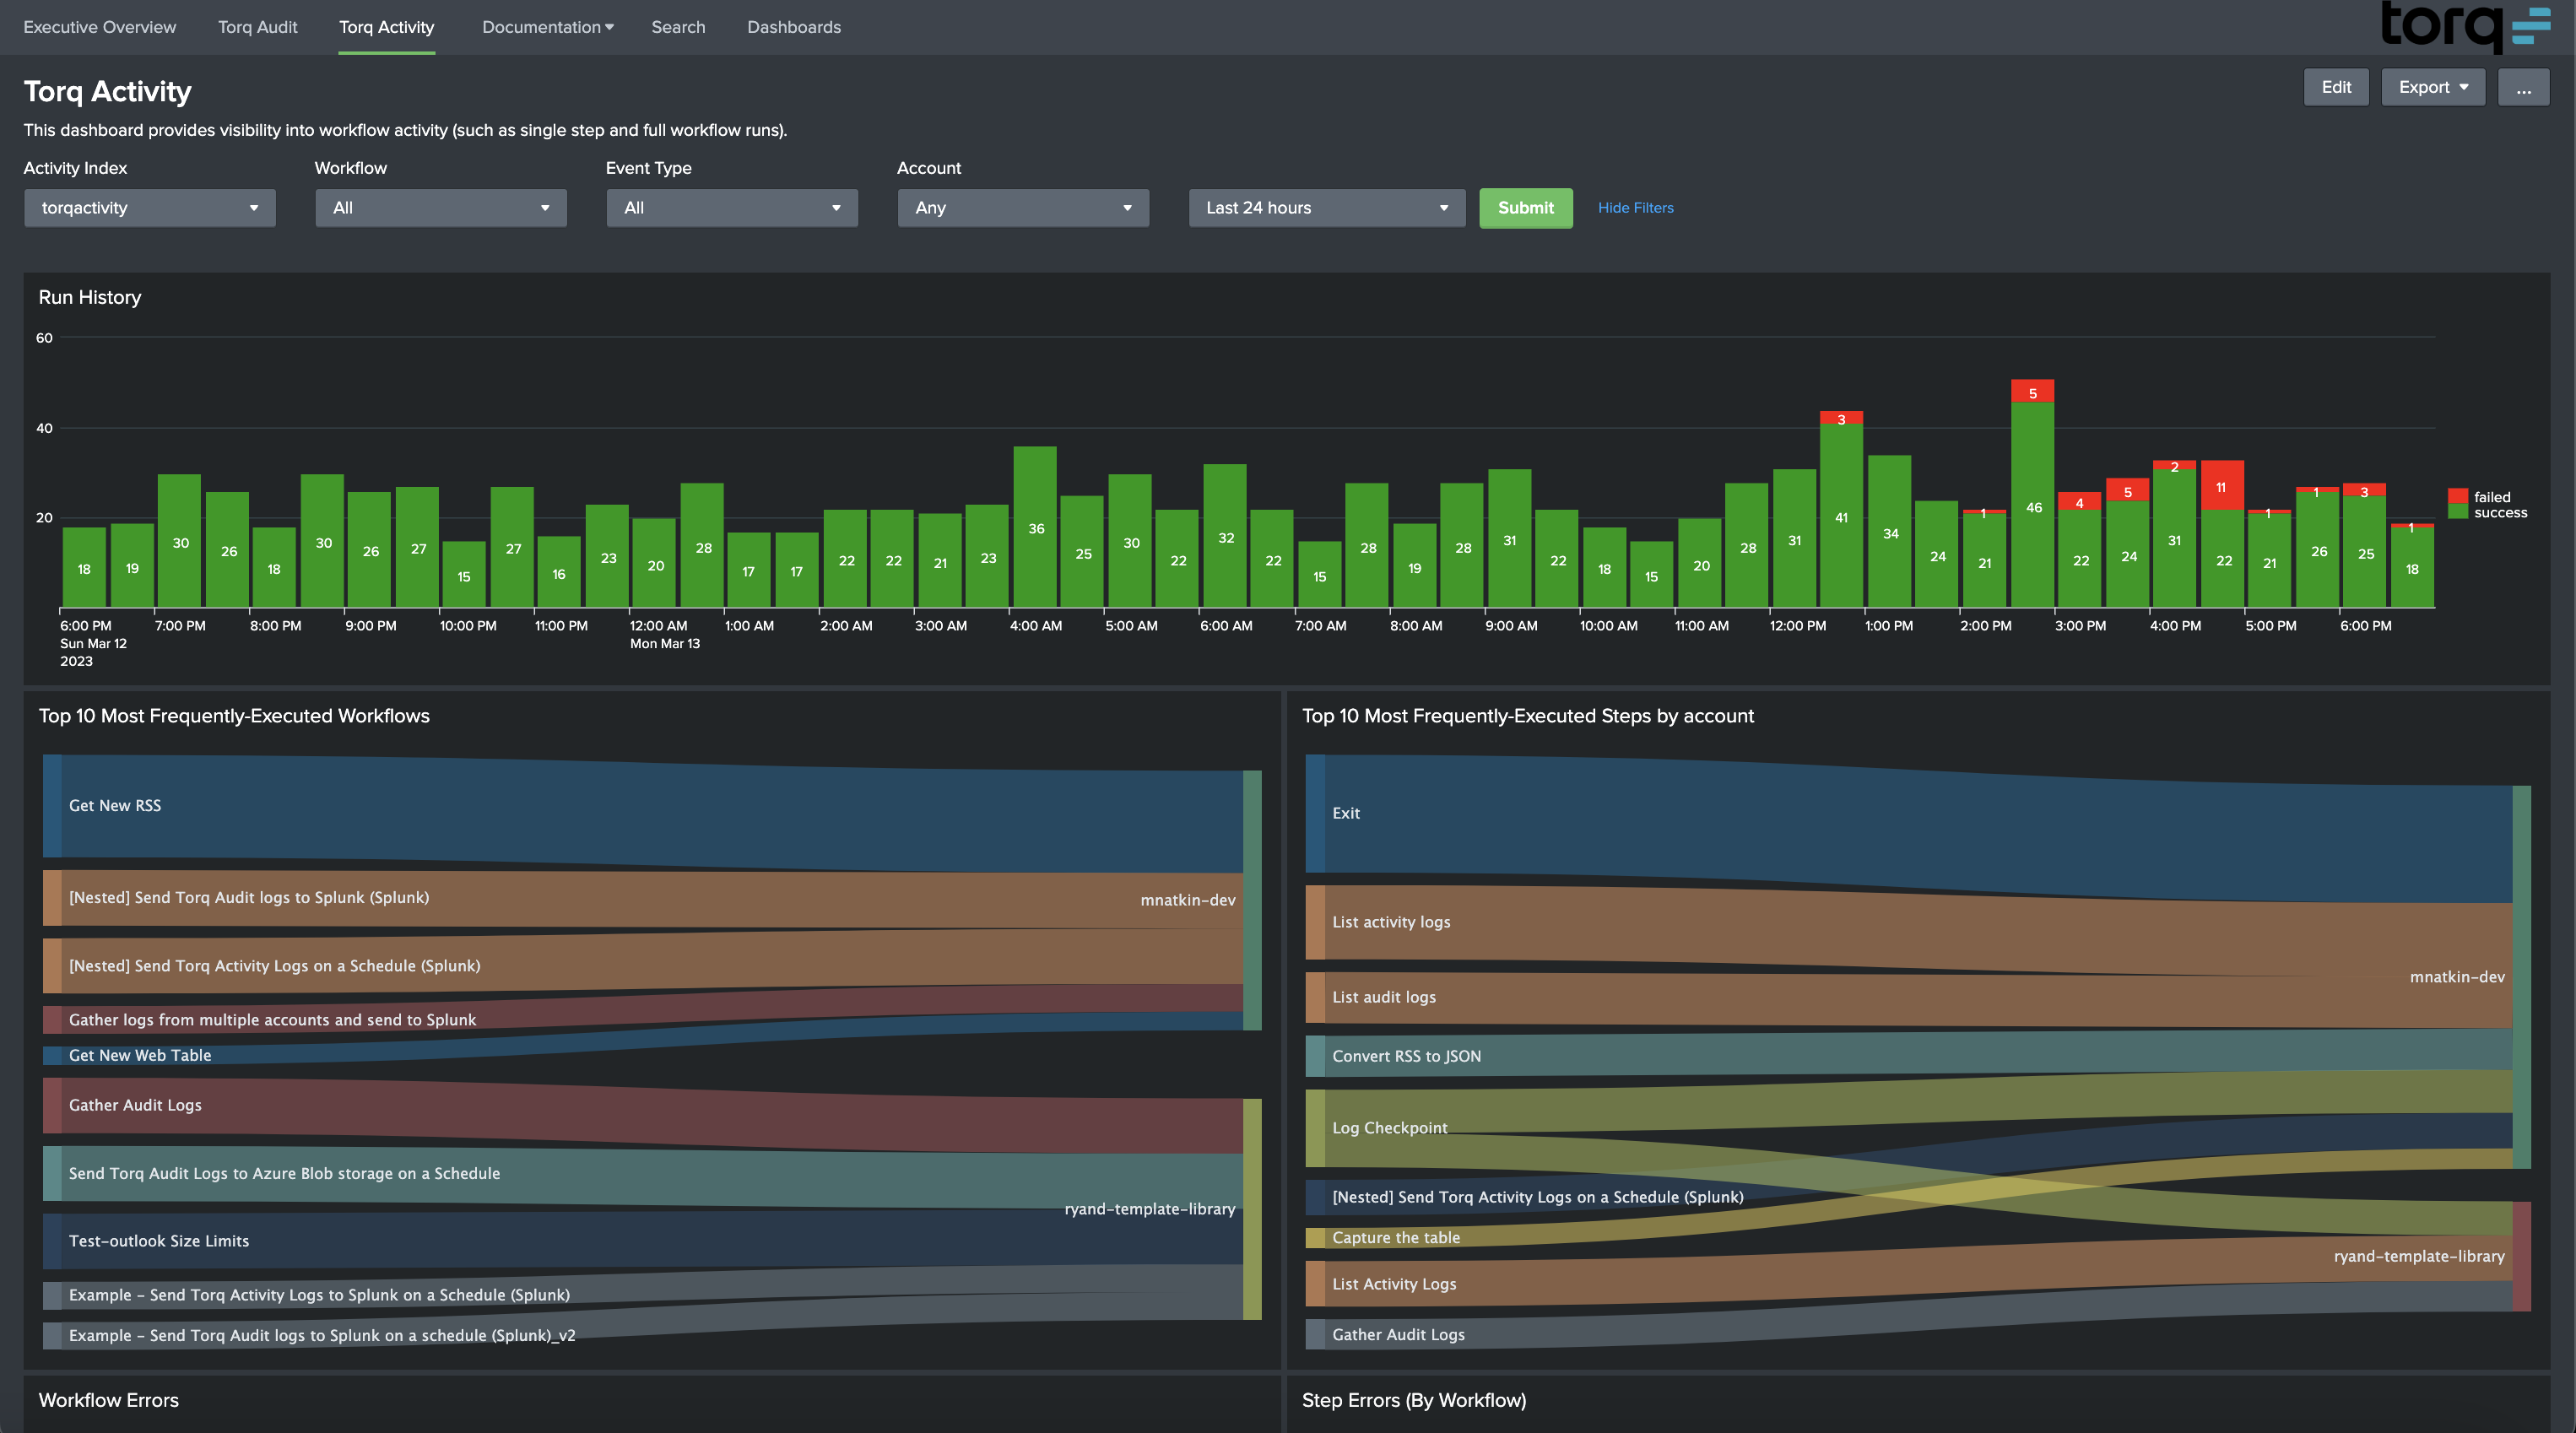Select the Get New RSS workflow node

tap(52, 805)
